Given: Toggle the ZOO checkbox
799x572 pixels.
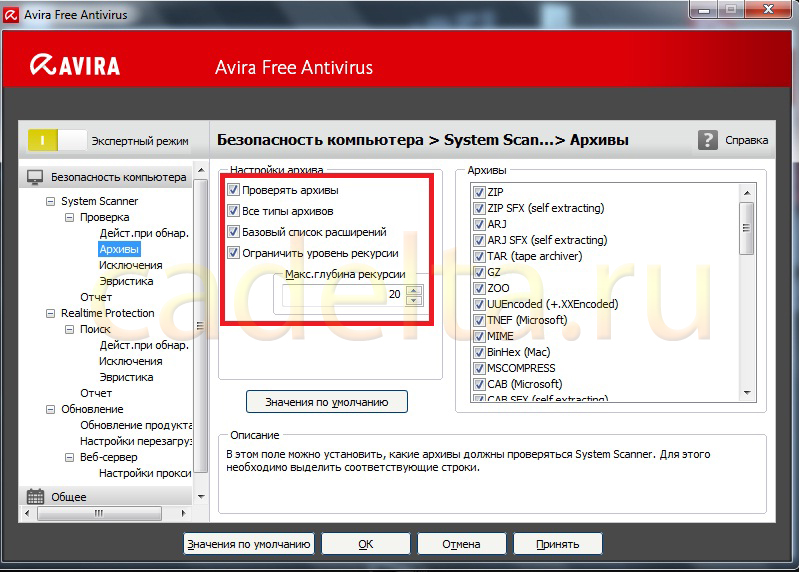Looking at the screenshot, I should [479, 288].
